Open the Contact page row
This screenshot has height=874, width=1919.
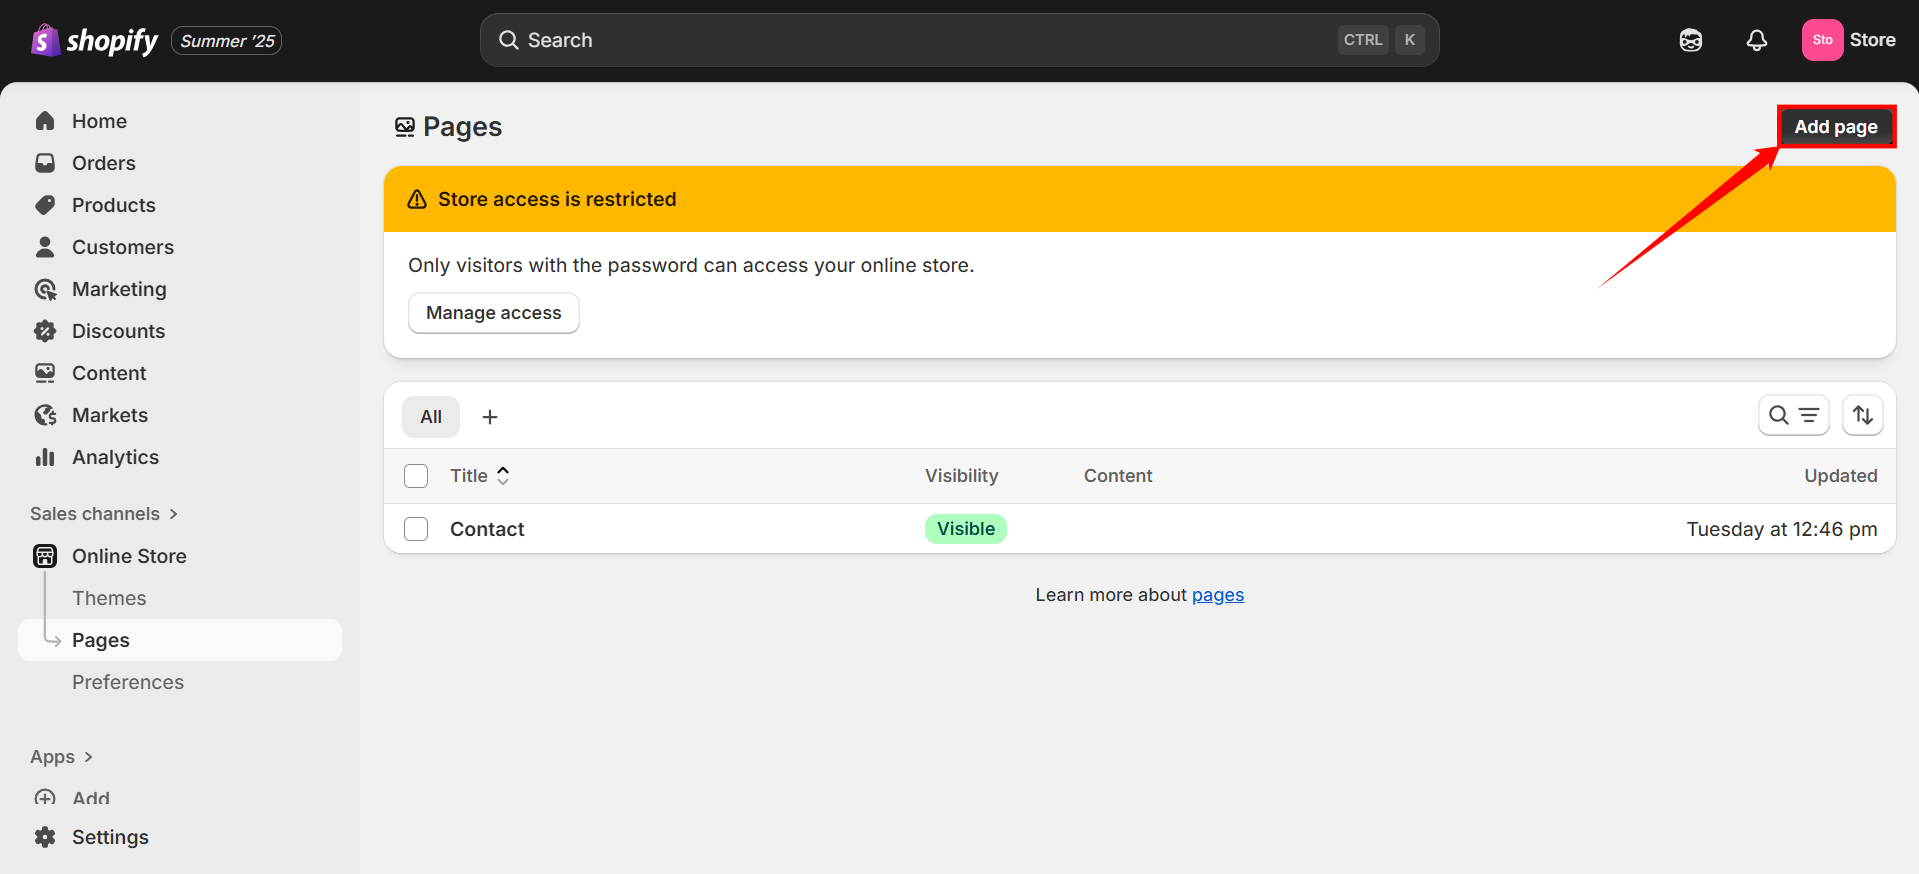(1140, 529)
